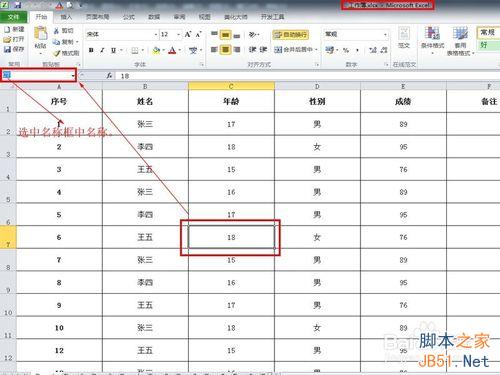Viewport: 500px width, 375px height.
Task: Click the fill color paint bucket
Action: tap(156, 50)
